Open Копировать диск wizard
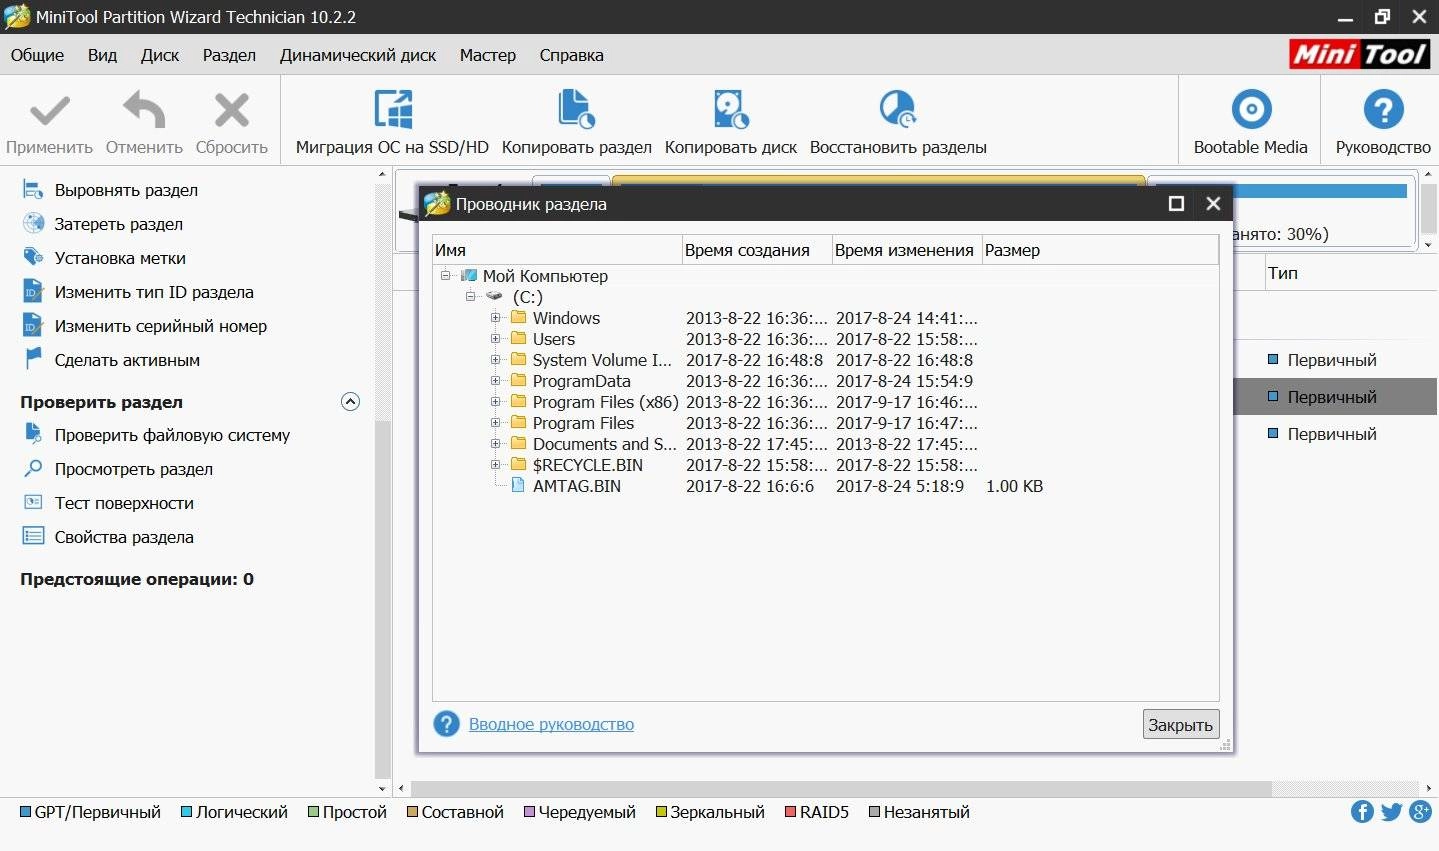This screenshot has width=1439, height=851. [731, 122]
